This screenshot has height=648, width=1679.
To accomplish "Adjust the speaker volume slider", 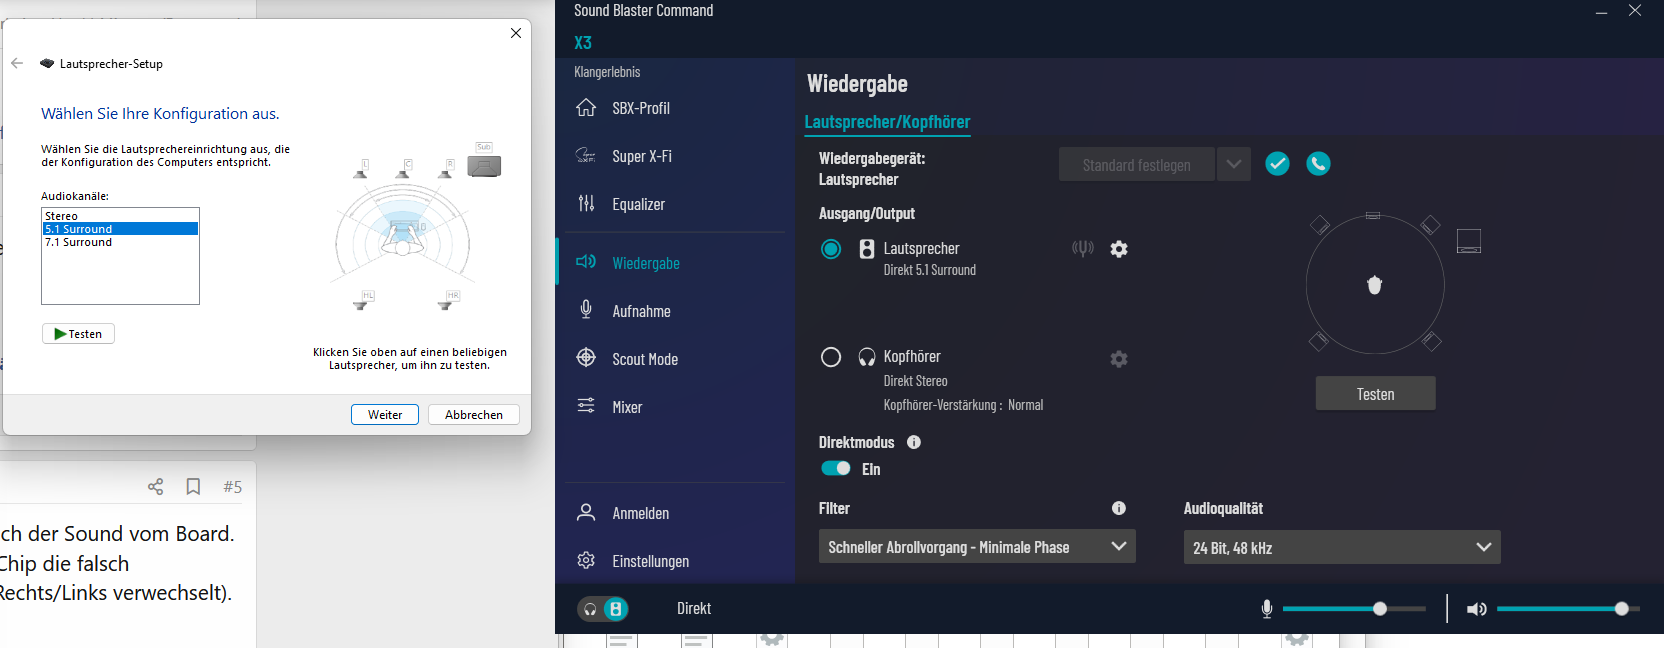I will point(1568,609).
